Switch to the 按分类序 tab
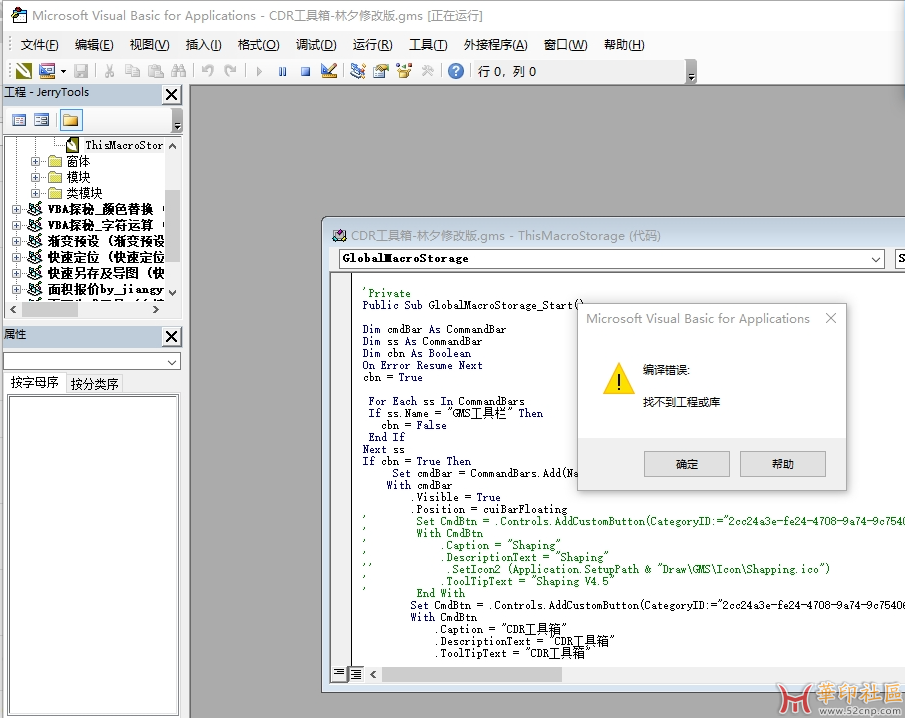This screenshot has height=718, width=905. (94, 384)
